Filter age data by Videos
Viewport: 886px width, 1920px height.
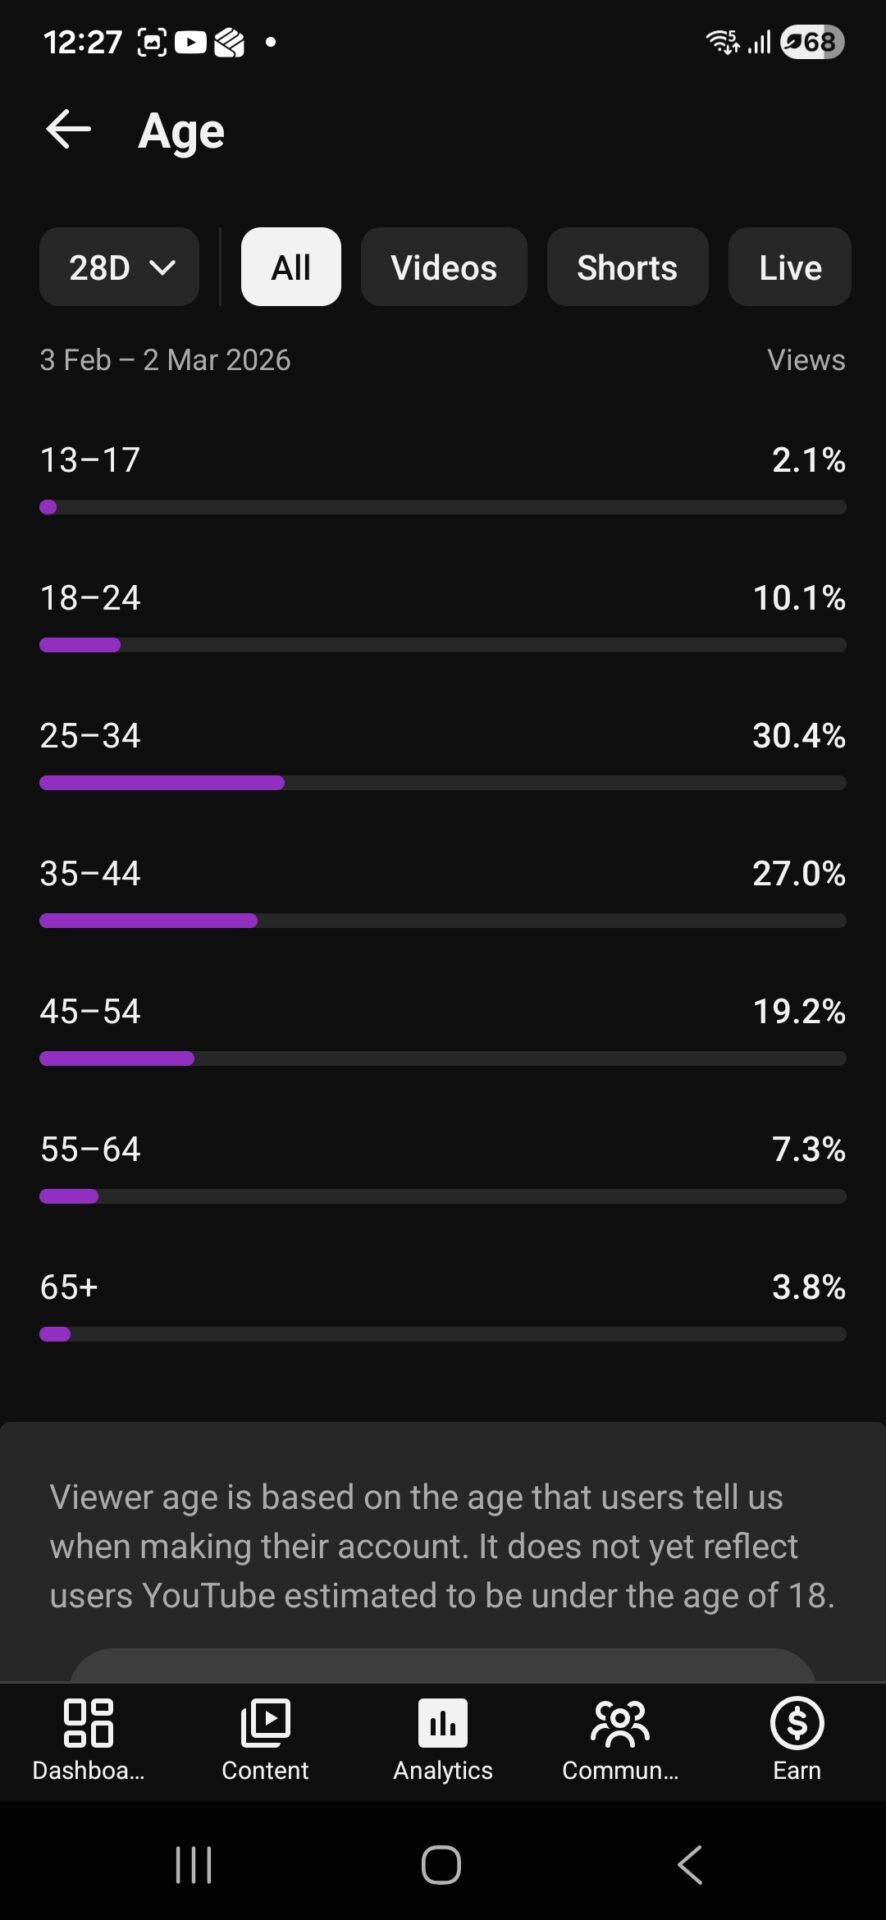tap(443, 267)
